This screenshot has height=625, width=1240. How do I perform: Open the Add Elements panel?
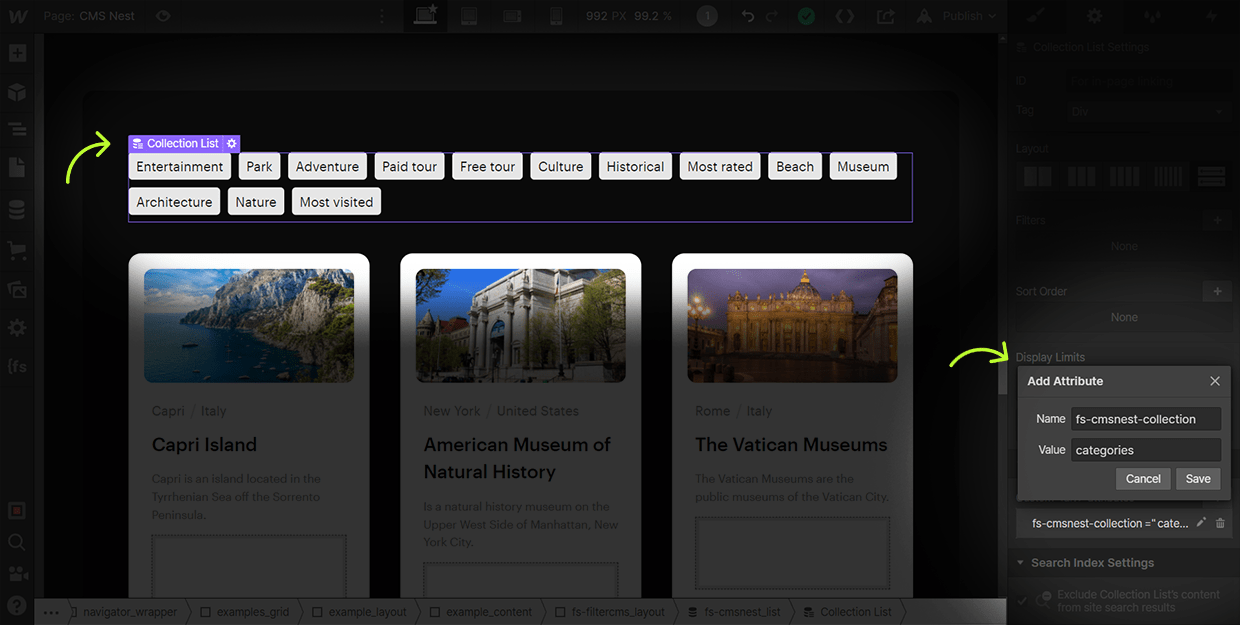(x=17, y=54)
